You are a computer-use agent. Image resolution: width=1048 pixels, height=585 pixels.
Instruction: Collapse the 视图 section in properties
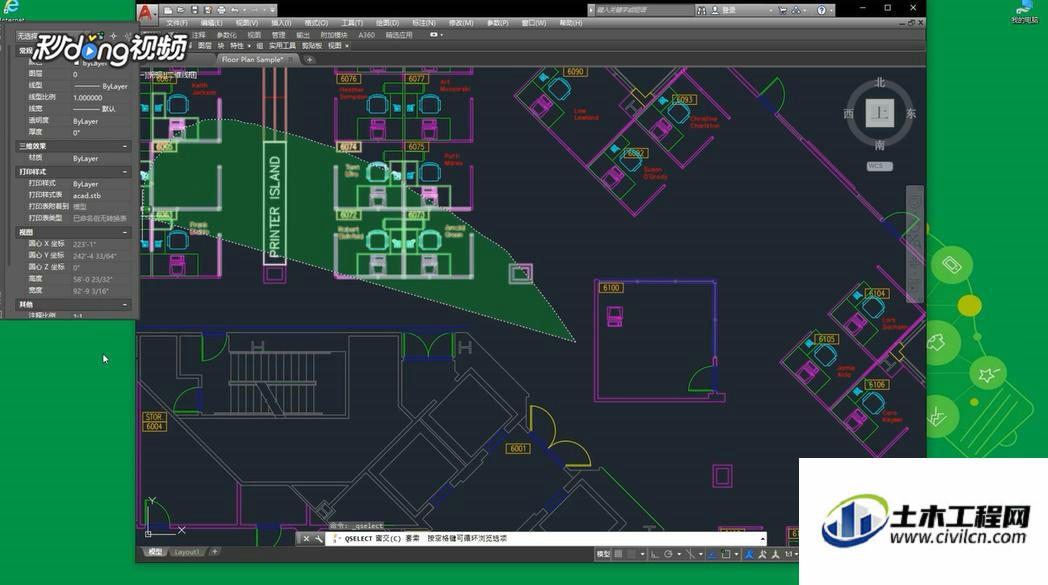(x=125, y=233)
